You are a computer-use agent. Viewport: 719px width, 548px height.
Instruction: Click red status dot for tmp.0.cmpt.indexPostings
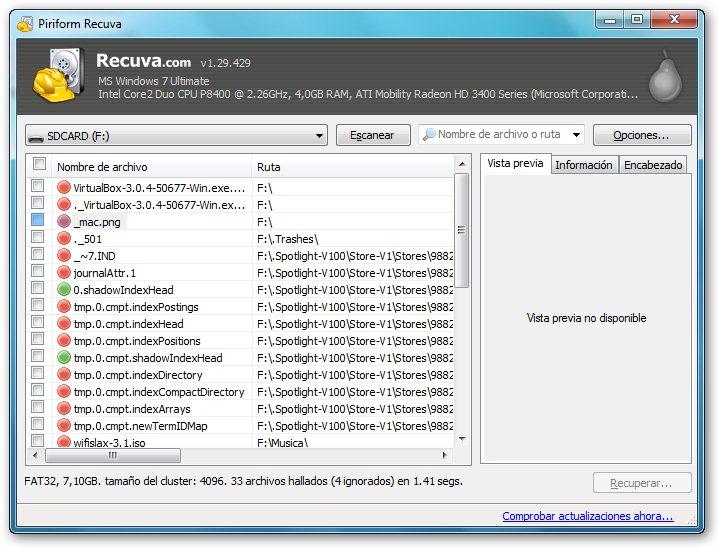pos(64,306)
